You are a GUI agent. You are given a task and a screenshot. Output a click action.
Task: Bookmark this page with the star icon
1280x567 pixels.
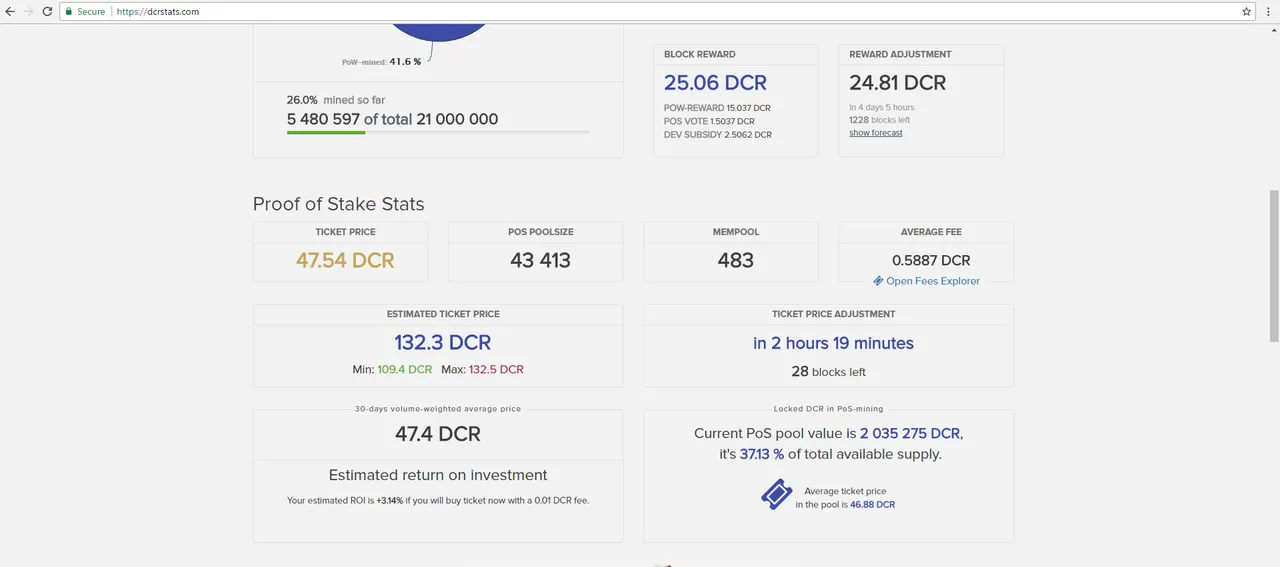coord(1246,11)
